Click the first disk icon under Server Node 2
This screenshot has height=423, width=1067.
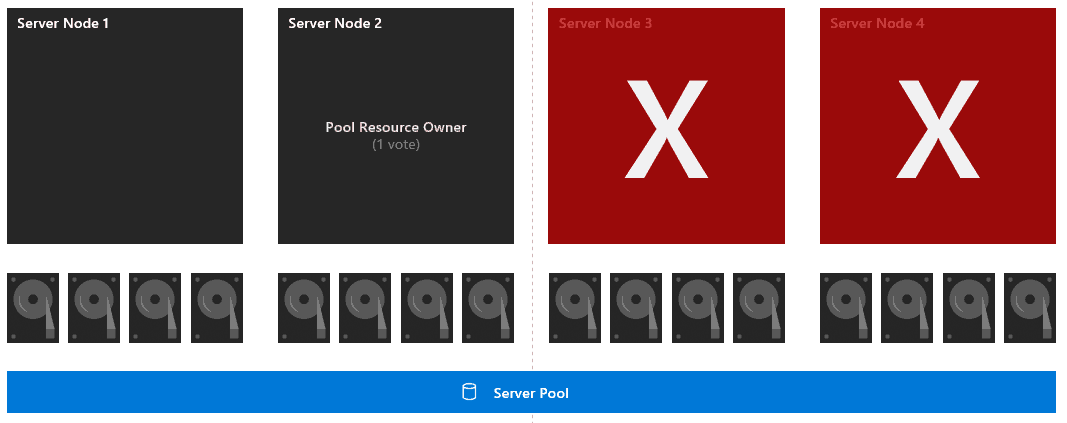[303, 308]
